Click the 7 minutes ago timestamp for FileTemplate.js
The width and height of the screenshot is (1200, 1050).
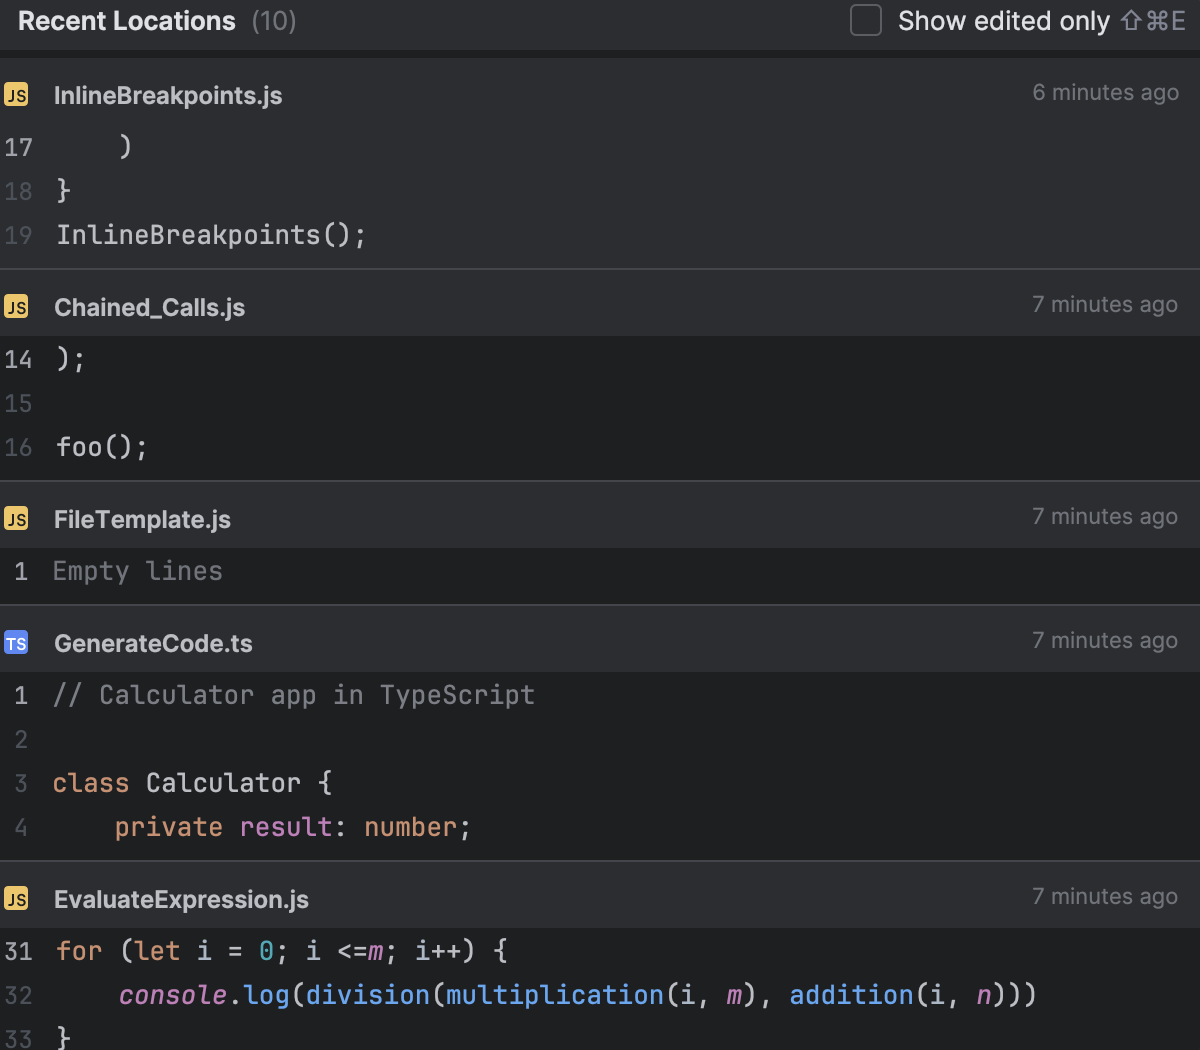1104,516
